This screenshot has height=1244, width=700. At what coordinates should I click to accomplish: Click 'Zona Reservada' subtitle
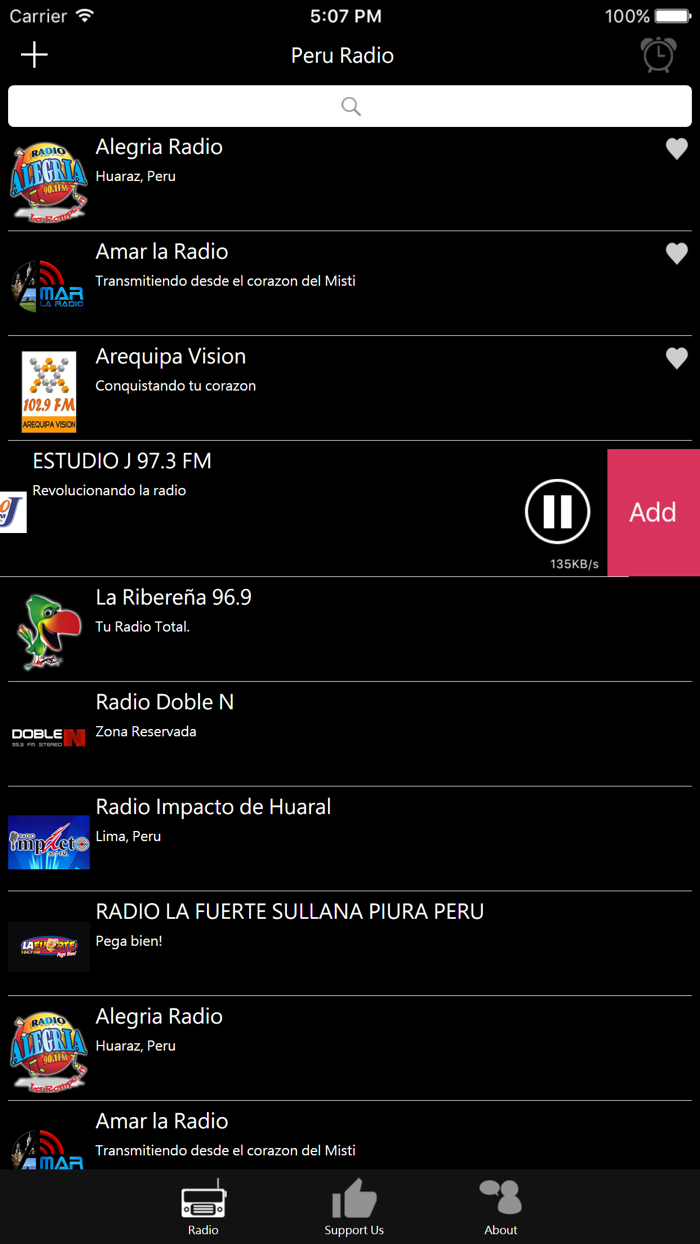(x=145, y=731)
